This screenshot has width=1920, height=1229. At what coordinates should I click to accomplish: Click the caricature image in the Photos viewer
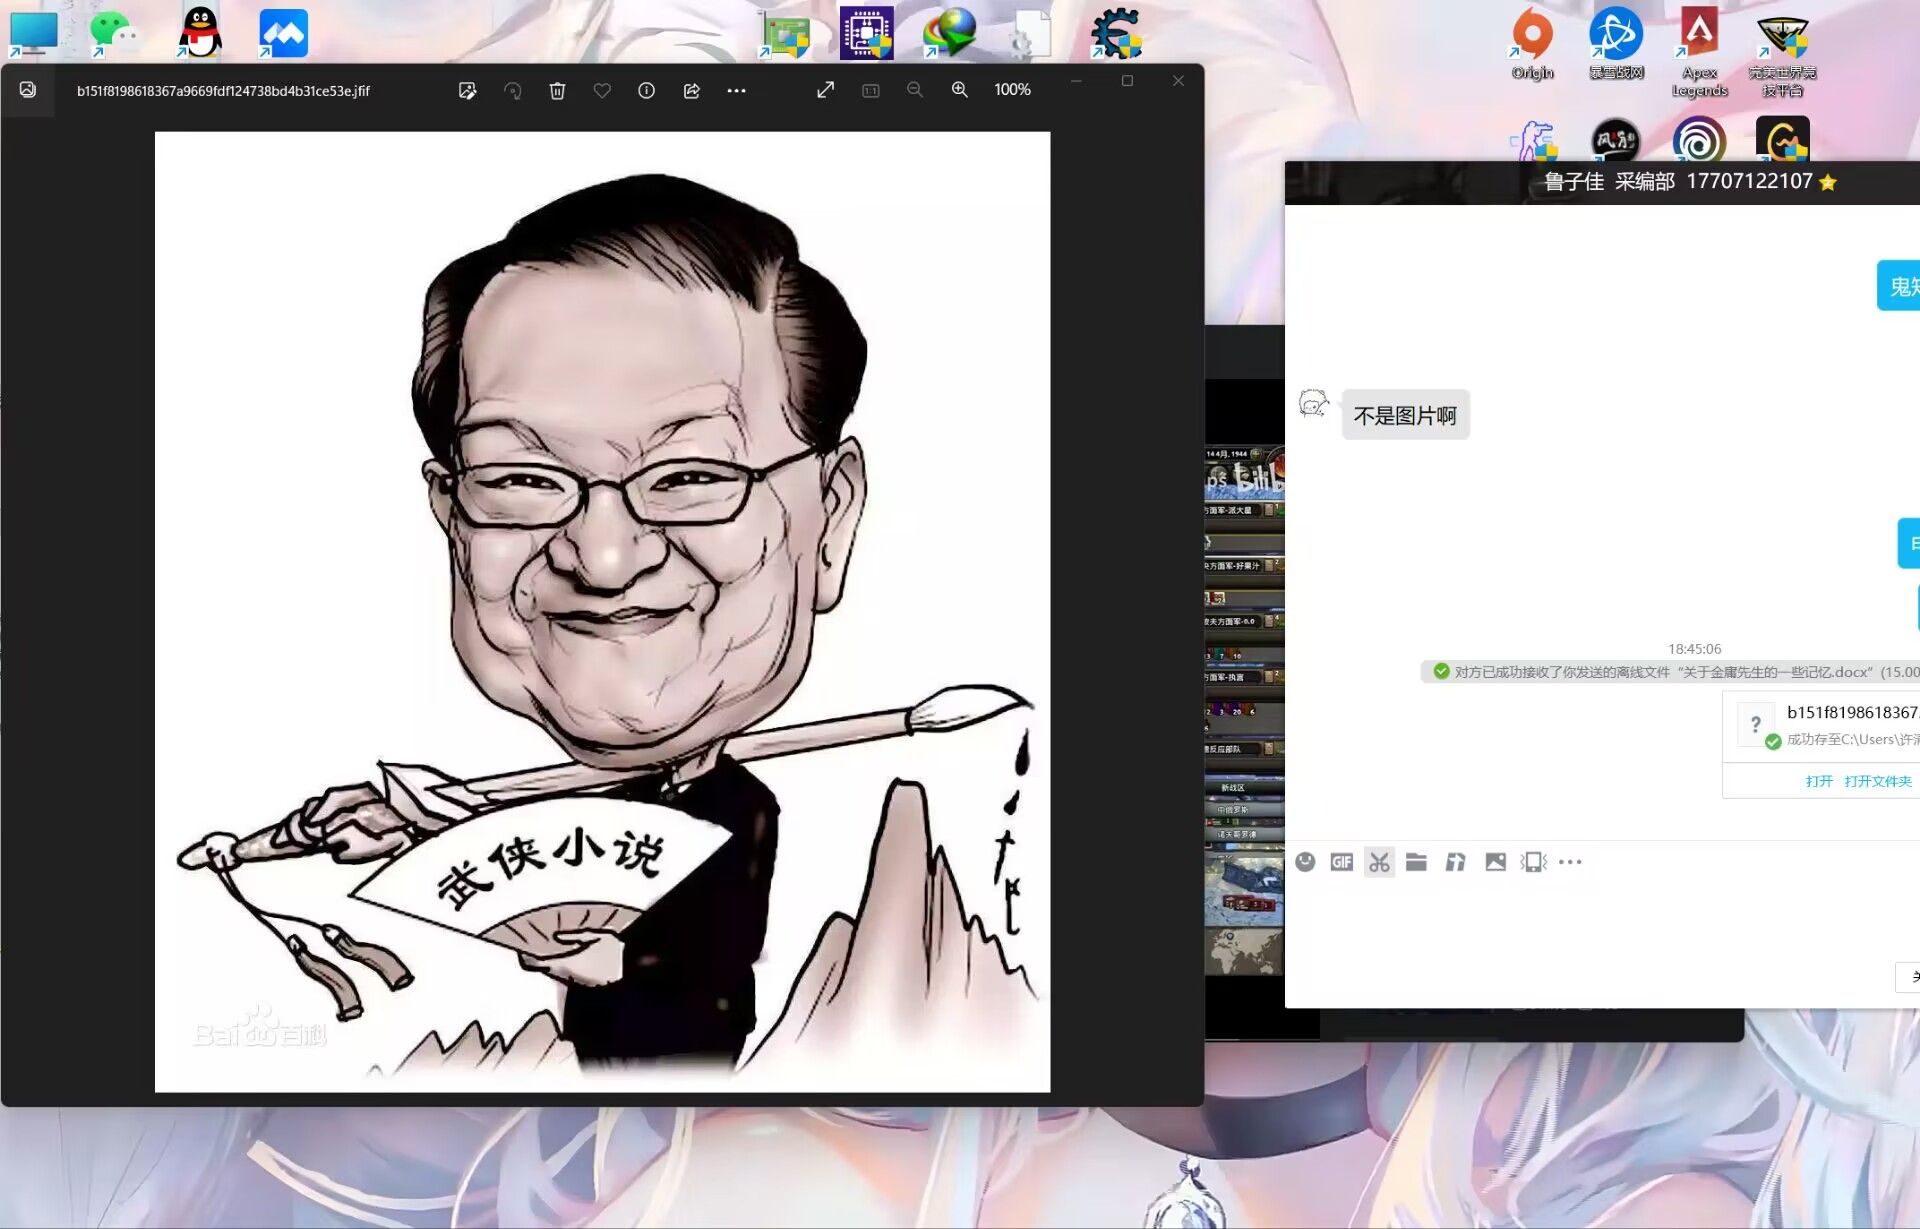tap(602, 612)
